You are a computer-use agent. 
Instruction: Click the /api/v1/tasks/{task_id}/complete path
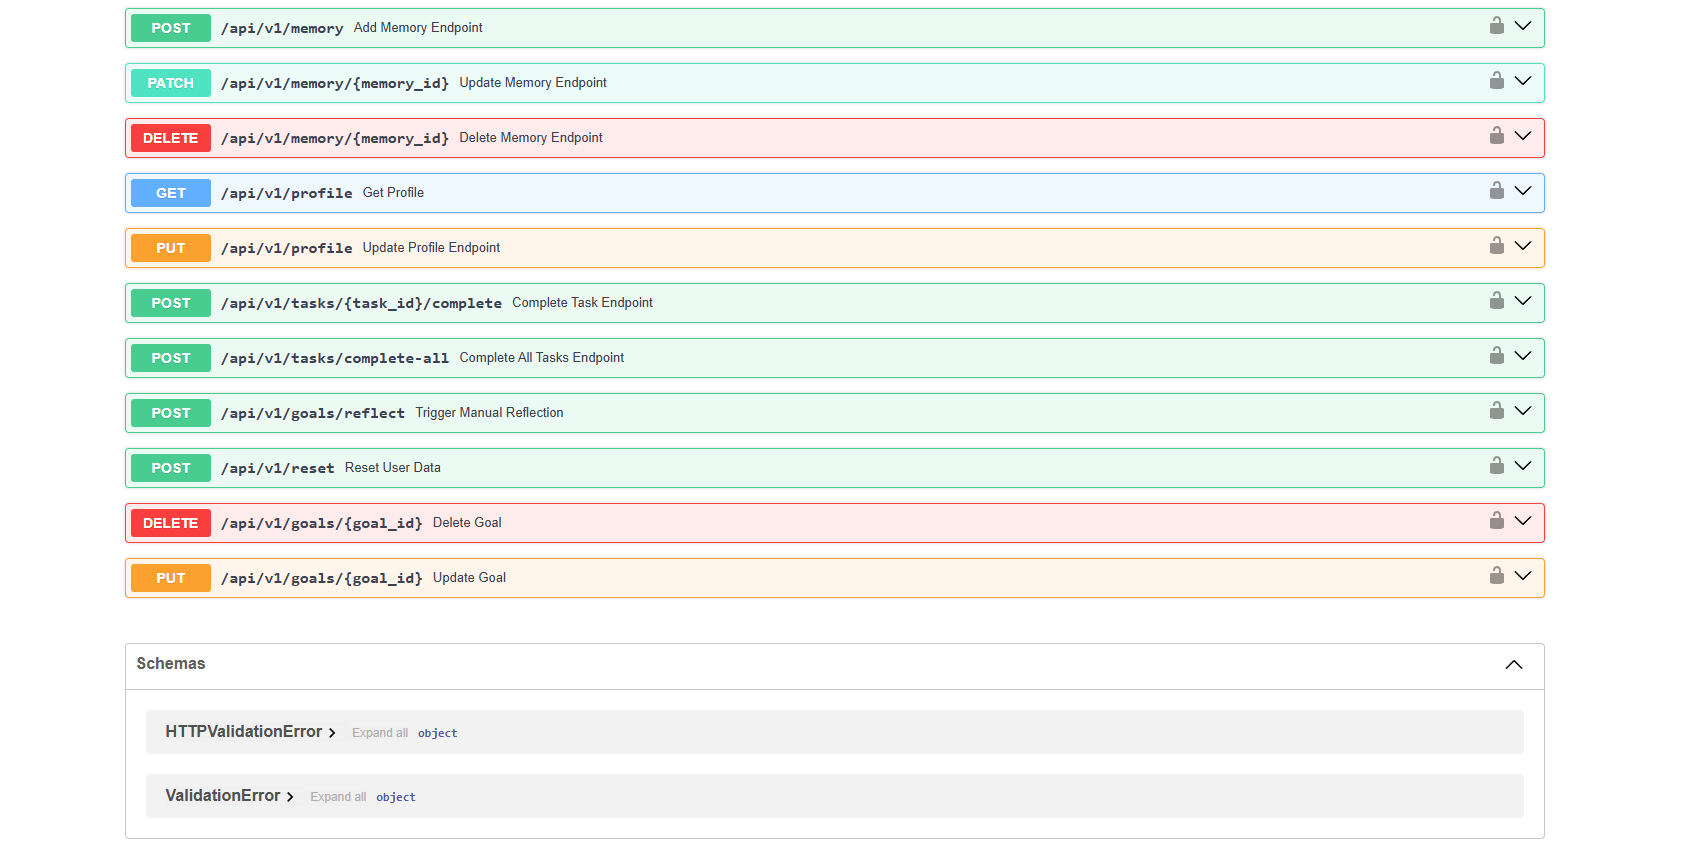[361, 303]
